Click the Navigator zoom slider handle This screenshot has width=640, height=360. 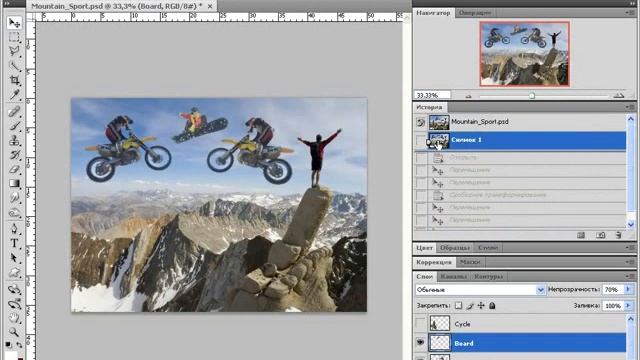pos(532,96)
